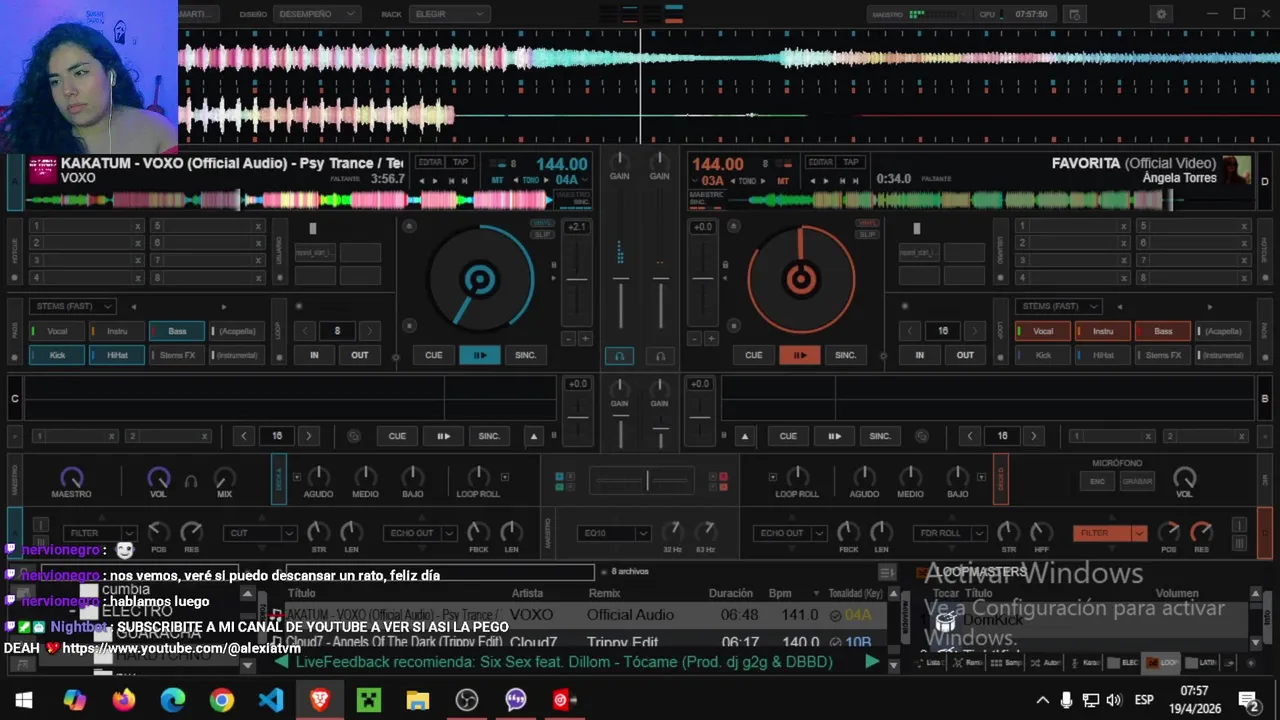
Task: Click TAP tab on left deck
Action: point(460,162)
